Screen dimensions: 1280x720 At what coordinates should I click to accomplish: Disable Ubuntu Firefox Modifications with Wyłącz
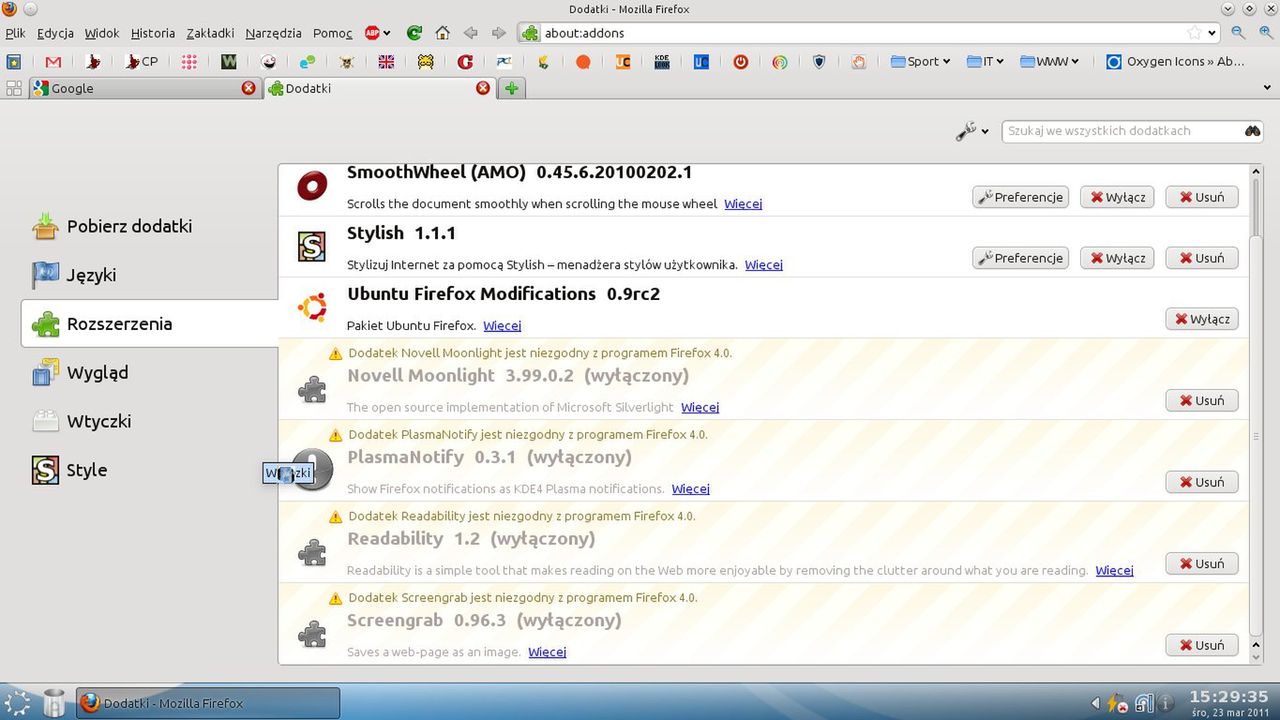[1202, 319]
